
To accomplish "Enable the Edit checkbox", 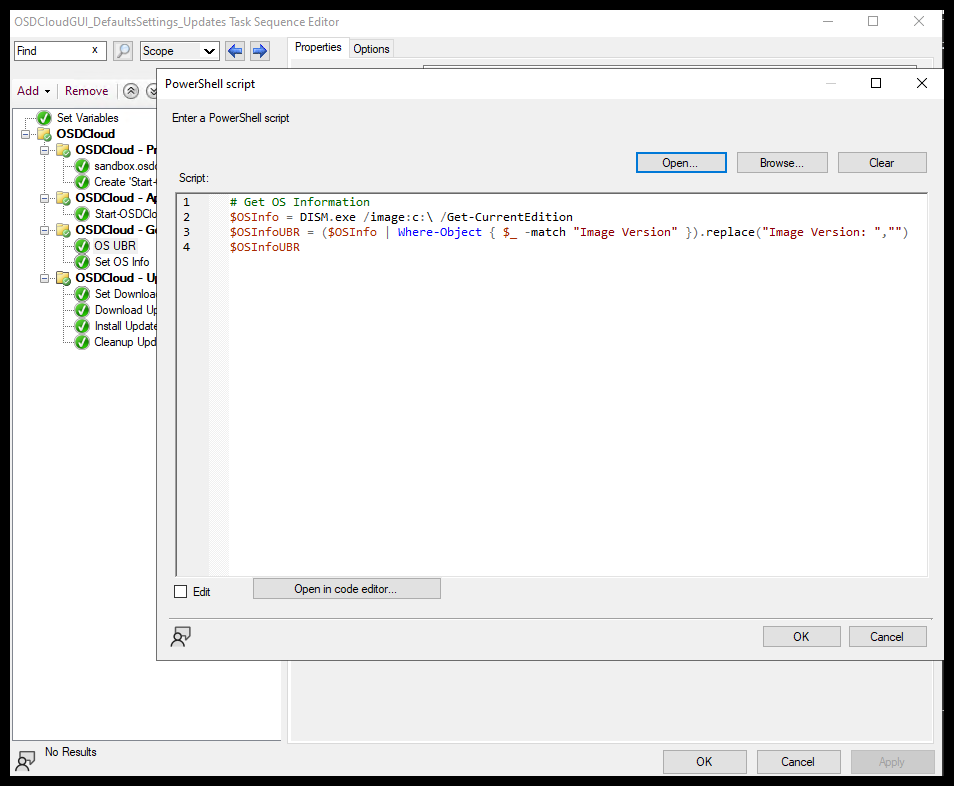I will point(180,591).
